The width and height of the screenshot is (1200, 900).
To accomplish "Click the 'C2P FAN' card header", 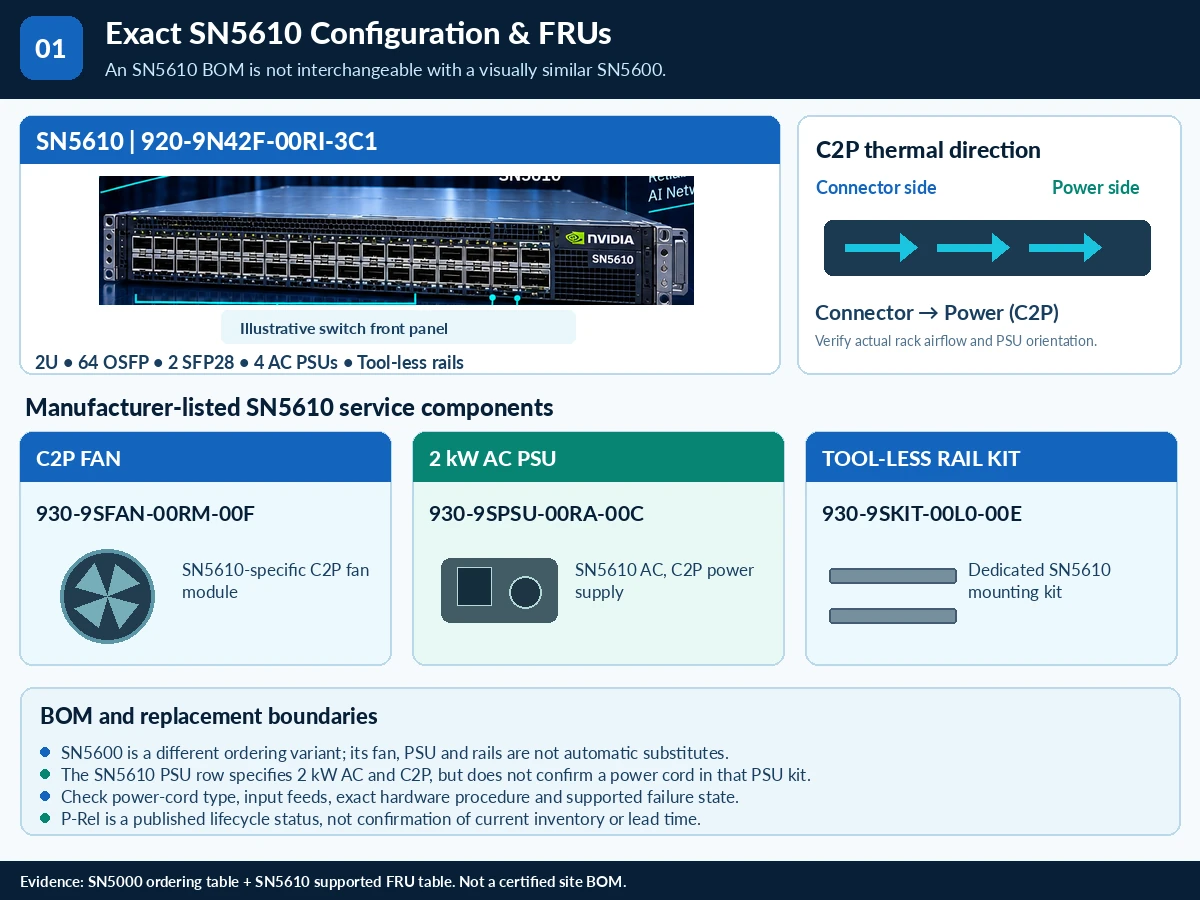I will (205, 457).
